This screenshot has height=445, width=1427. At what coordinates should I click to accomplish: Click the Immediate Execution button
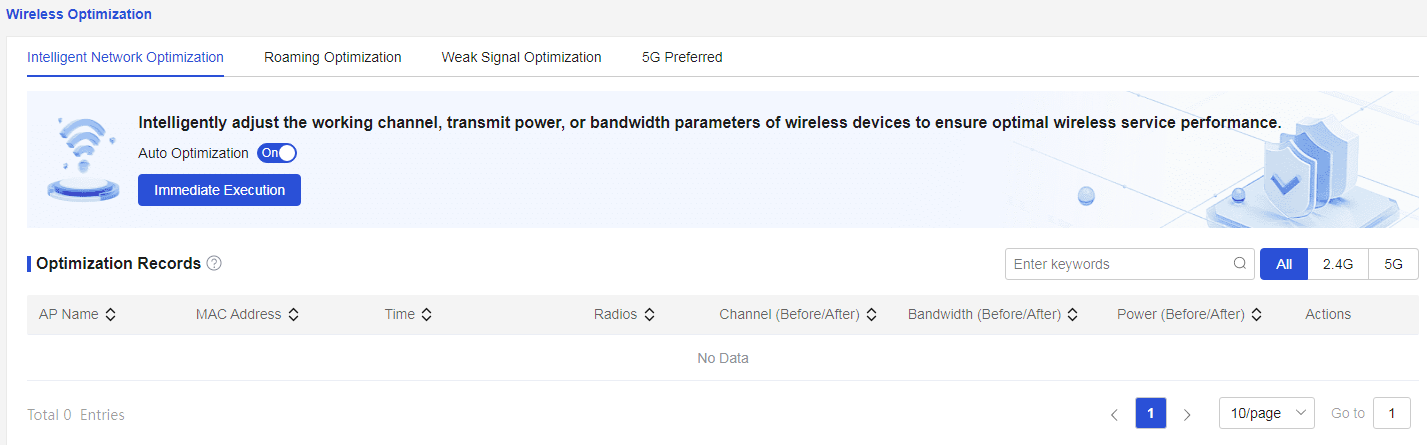(x=219, y=190)
